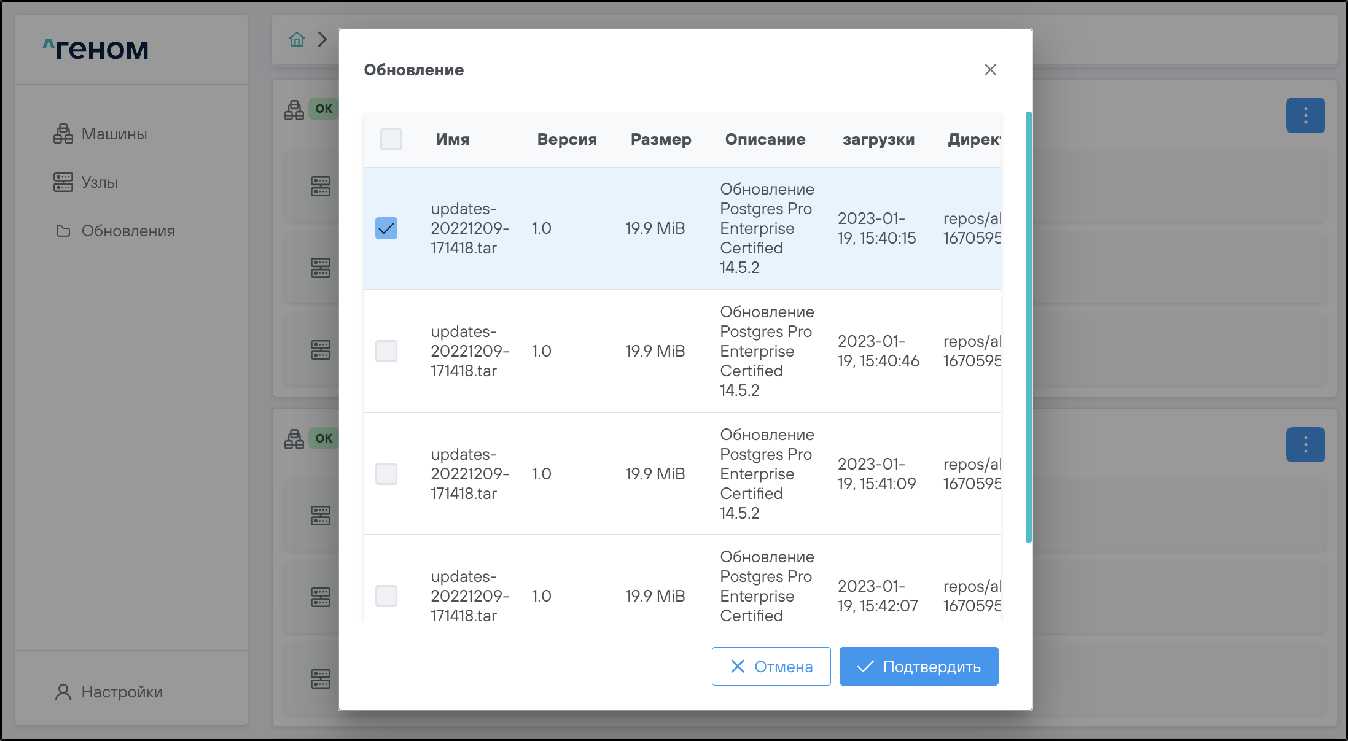Viewport: 1348px width, 741px height.
Task: Close the Обновление dialog with the X
Action: pos(990,70)
